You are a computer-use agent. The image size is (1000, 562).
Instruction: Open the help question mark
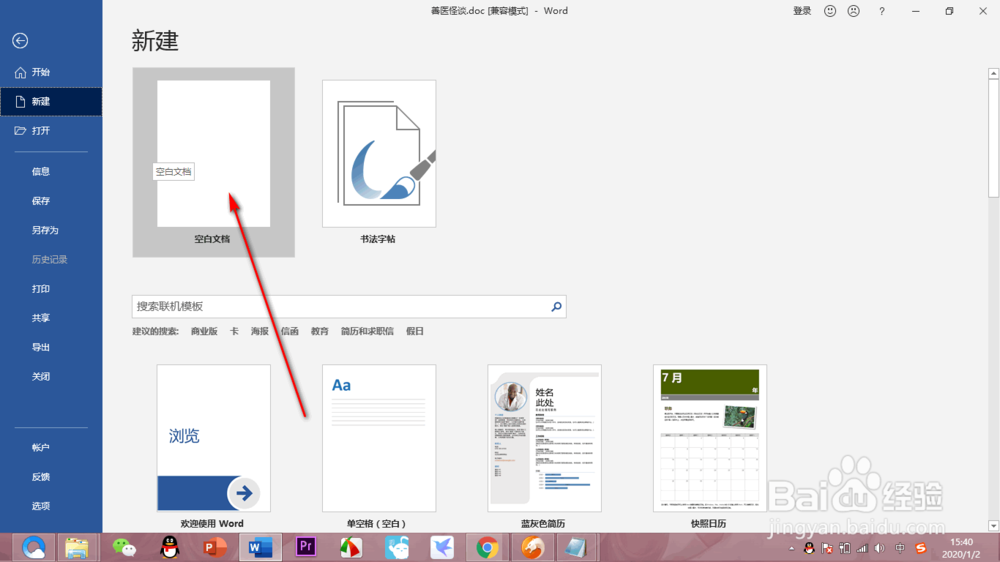pyautogui.click(x=881, y=11)
